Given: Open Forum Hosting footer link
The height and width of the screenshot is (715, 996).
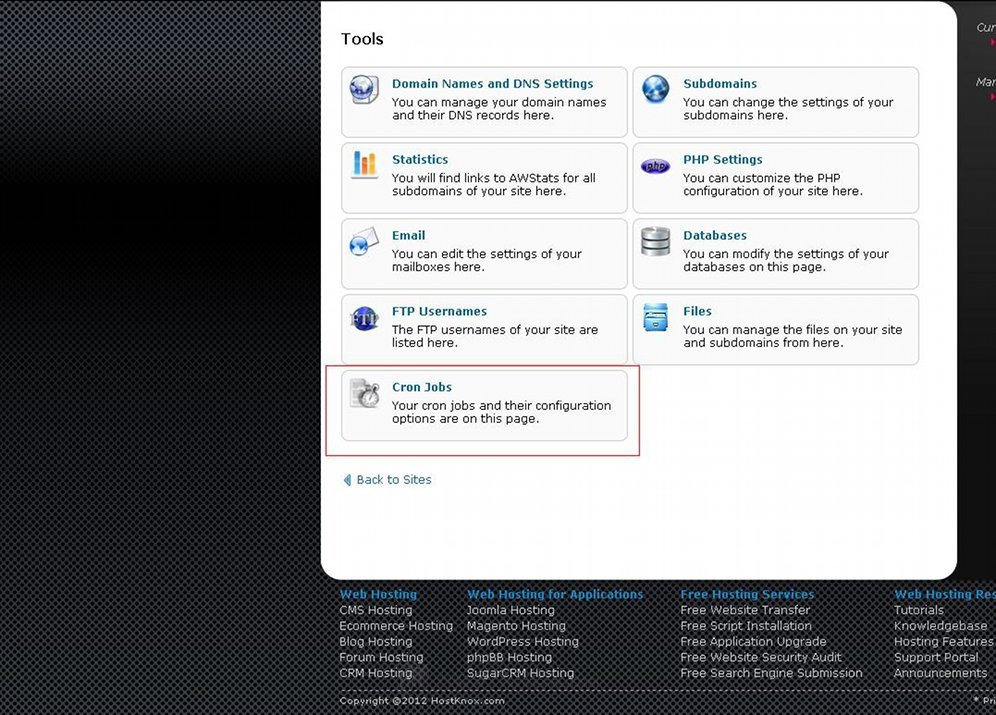Looking at the screenshot, I should [381, 657].
